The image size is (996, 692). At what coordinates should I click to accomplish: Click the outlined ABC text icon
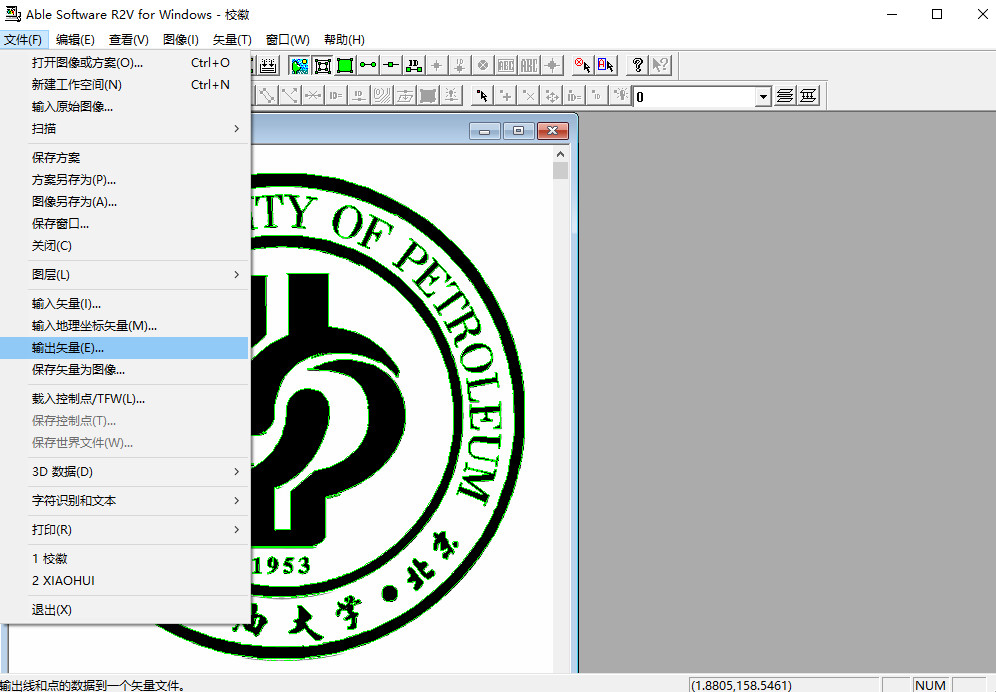[x=506, y=65]
